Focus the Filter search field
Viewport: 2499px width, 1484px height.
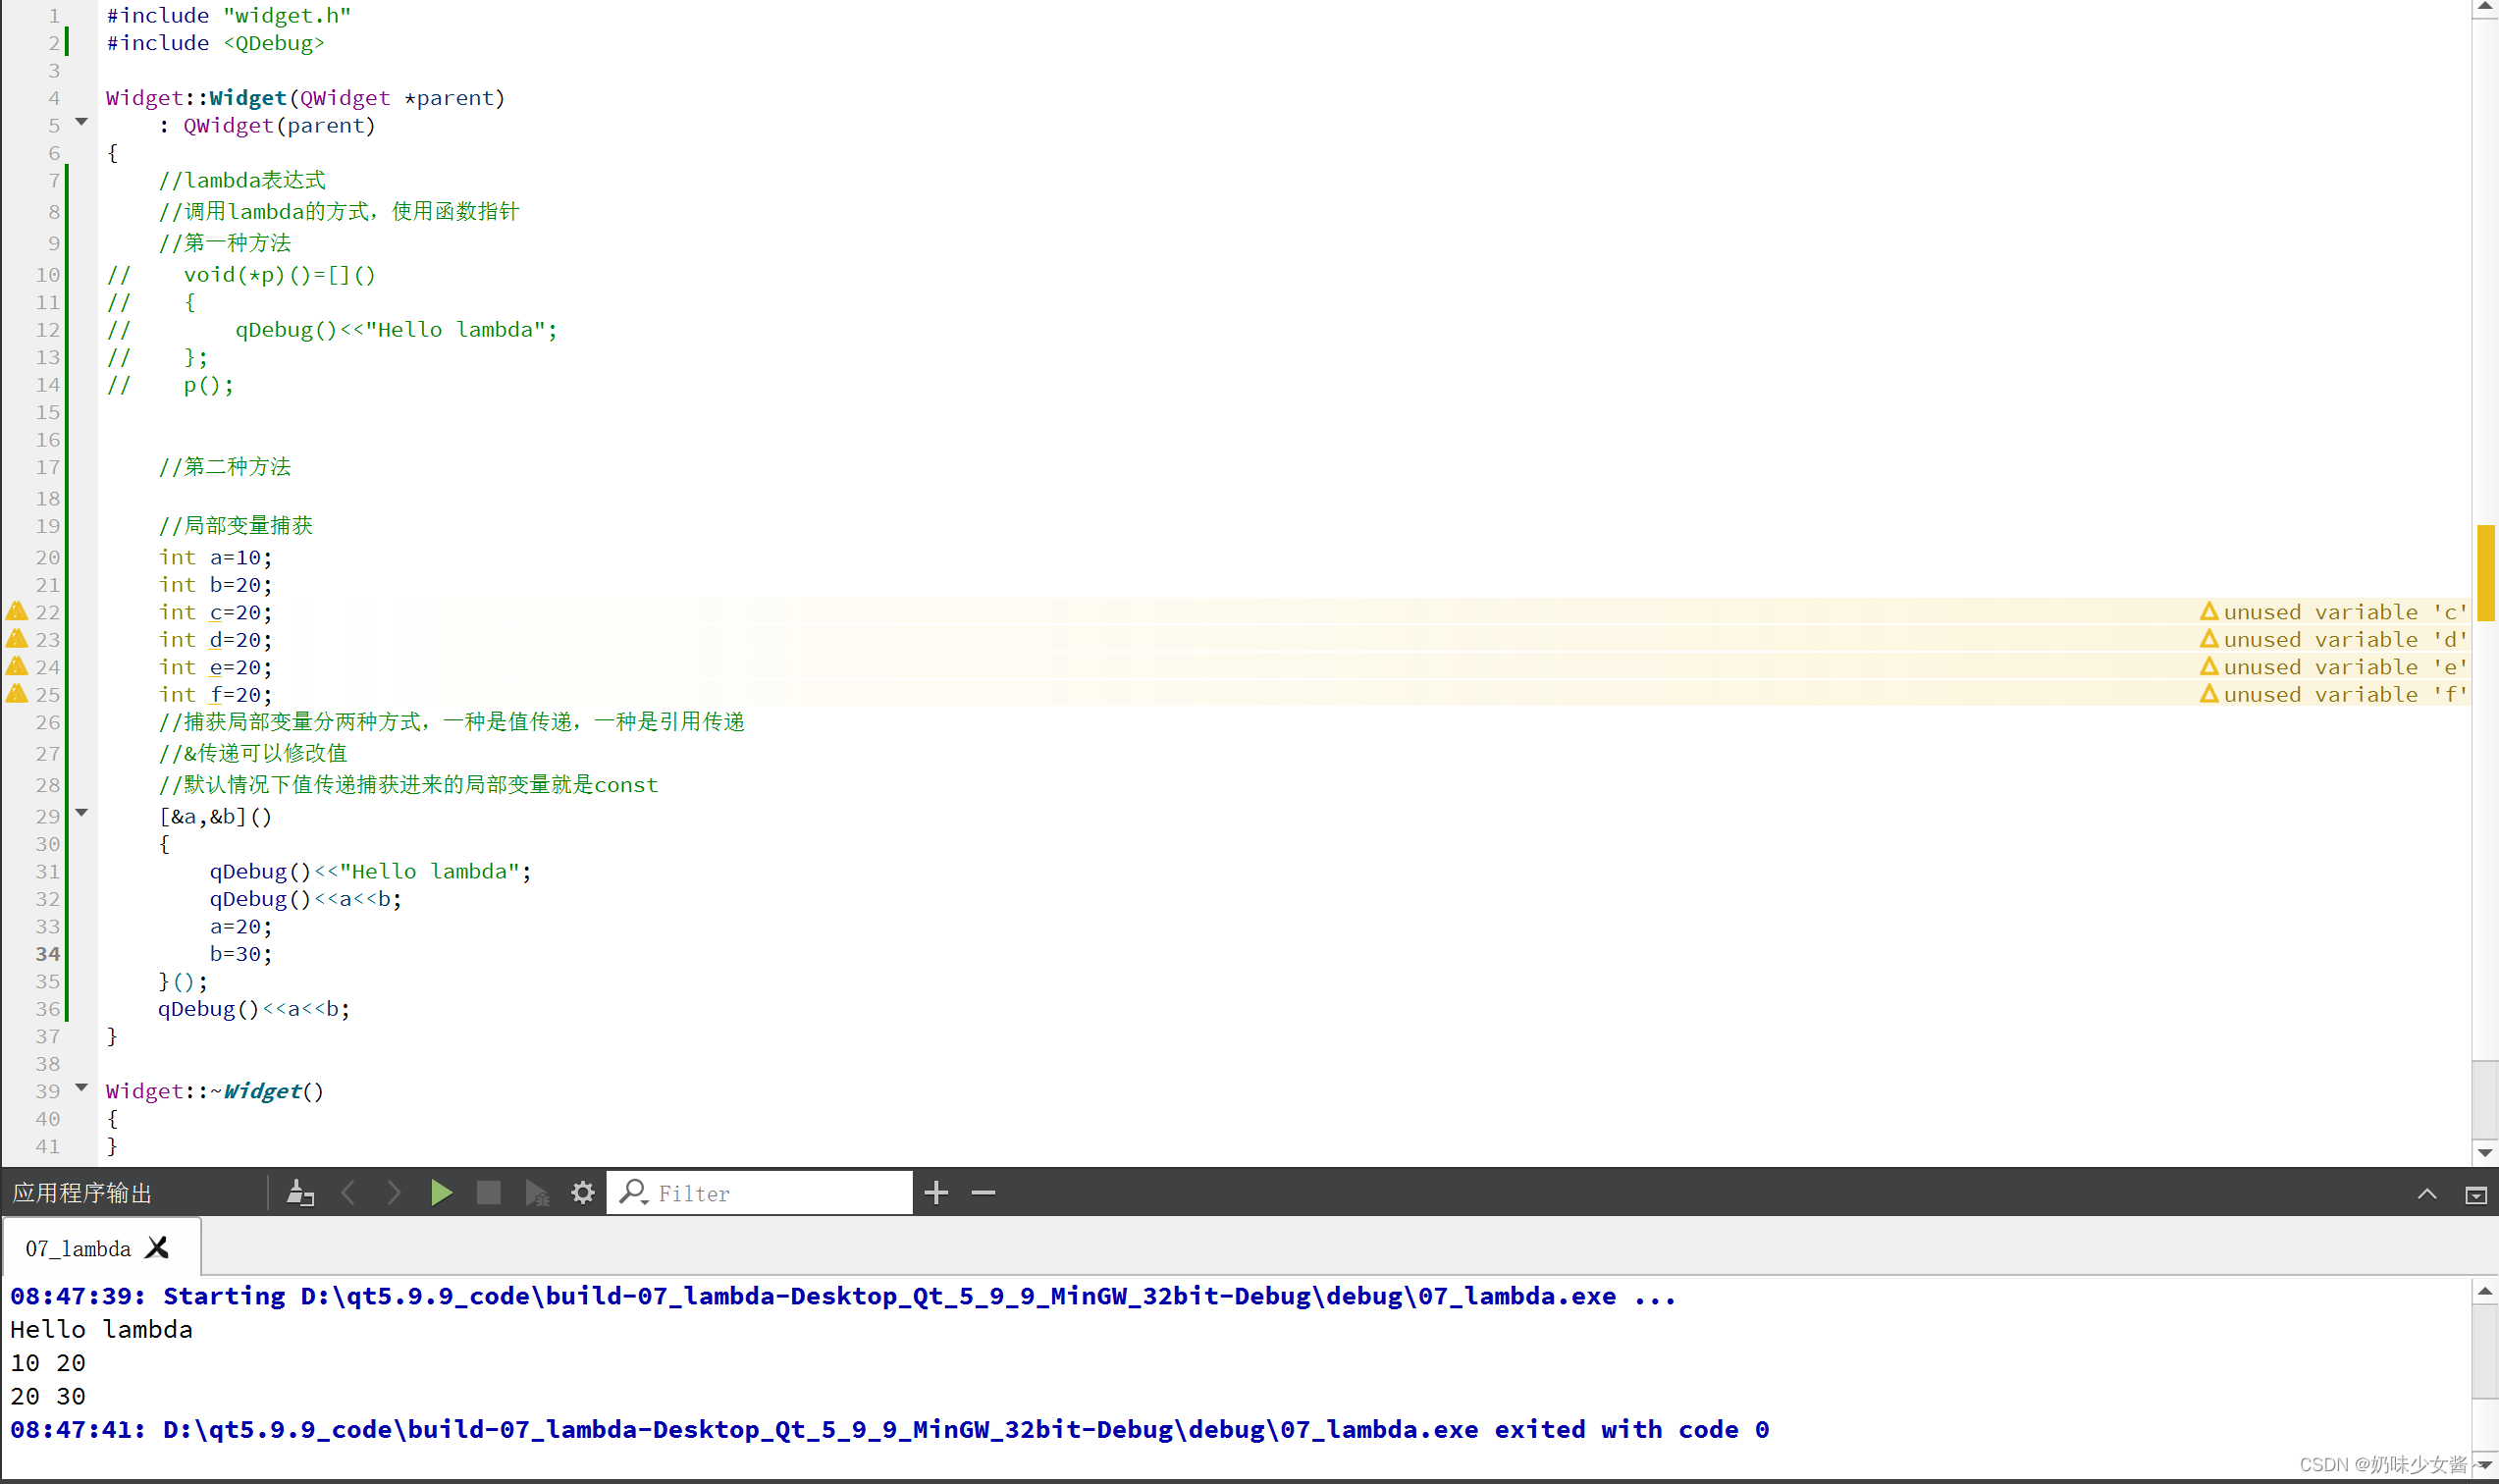(760, 1192)
